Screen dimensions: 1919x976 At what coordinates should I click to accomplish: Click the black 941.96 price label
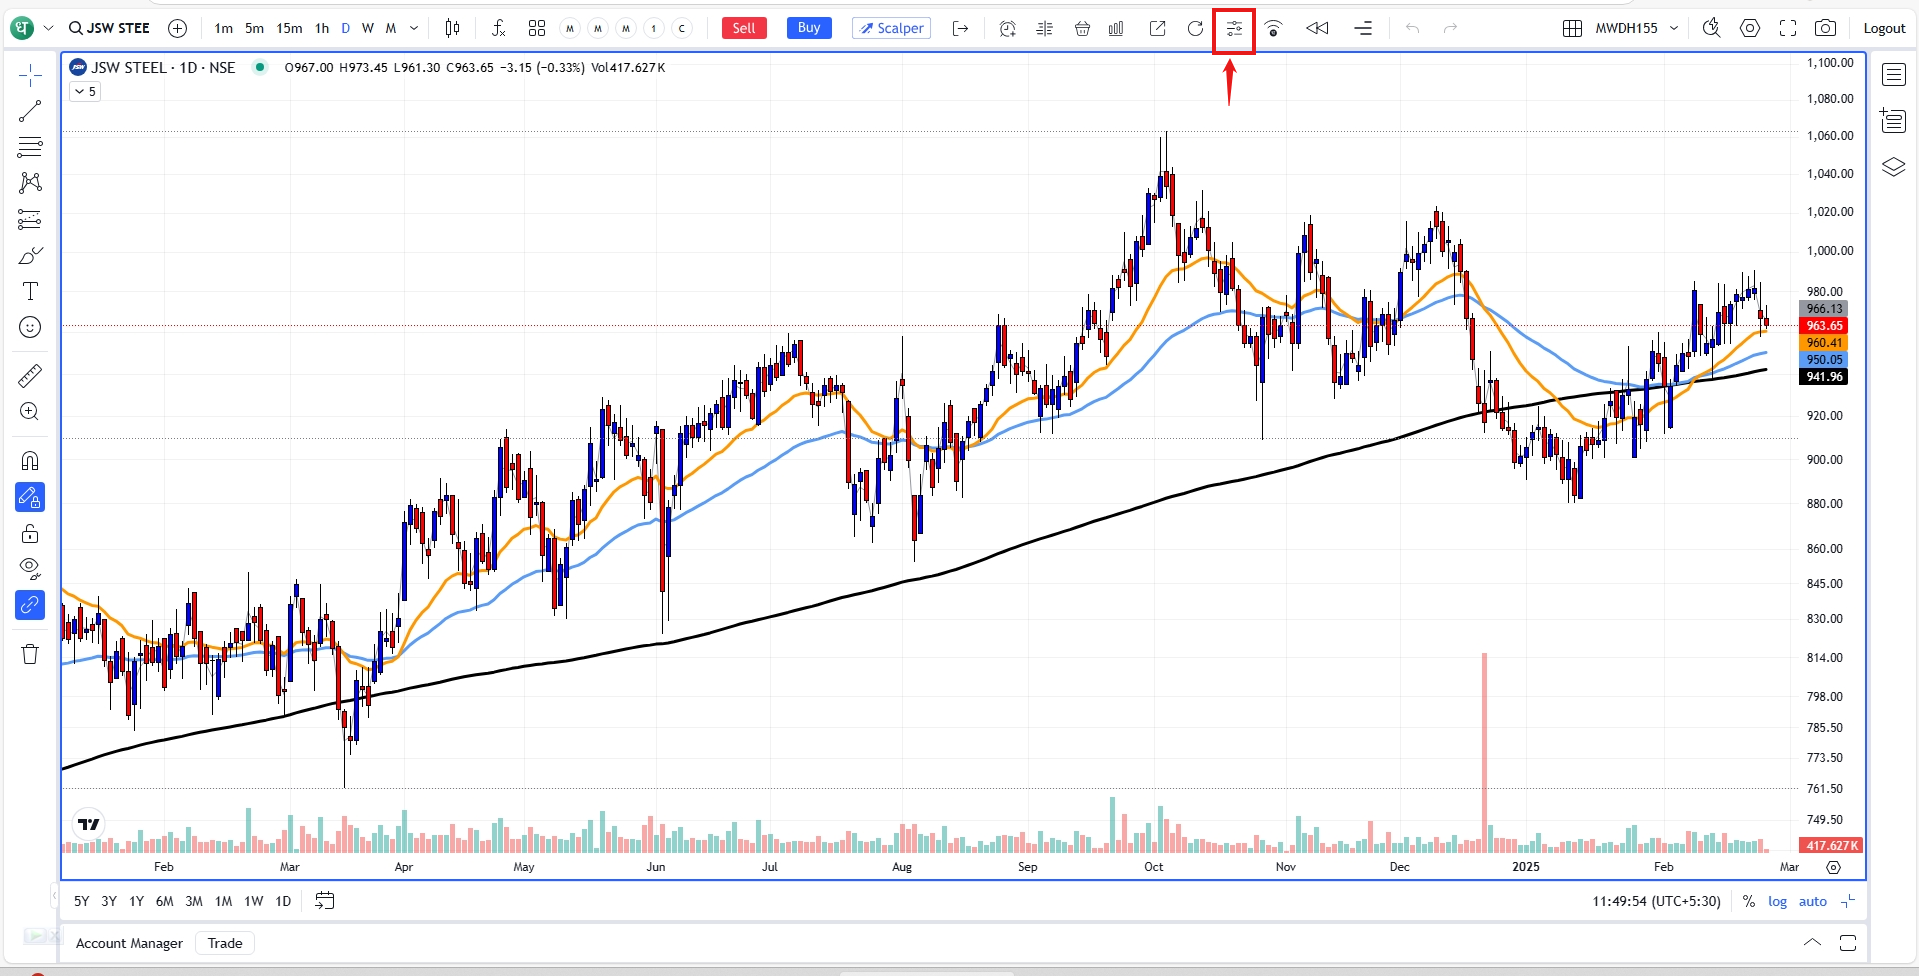tap(1824, 377)
